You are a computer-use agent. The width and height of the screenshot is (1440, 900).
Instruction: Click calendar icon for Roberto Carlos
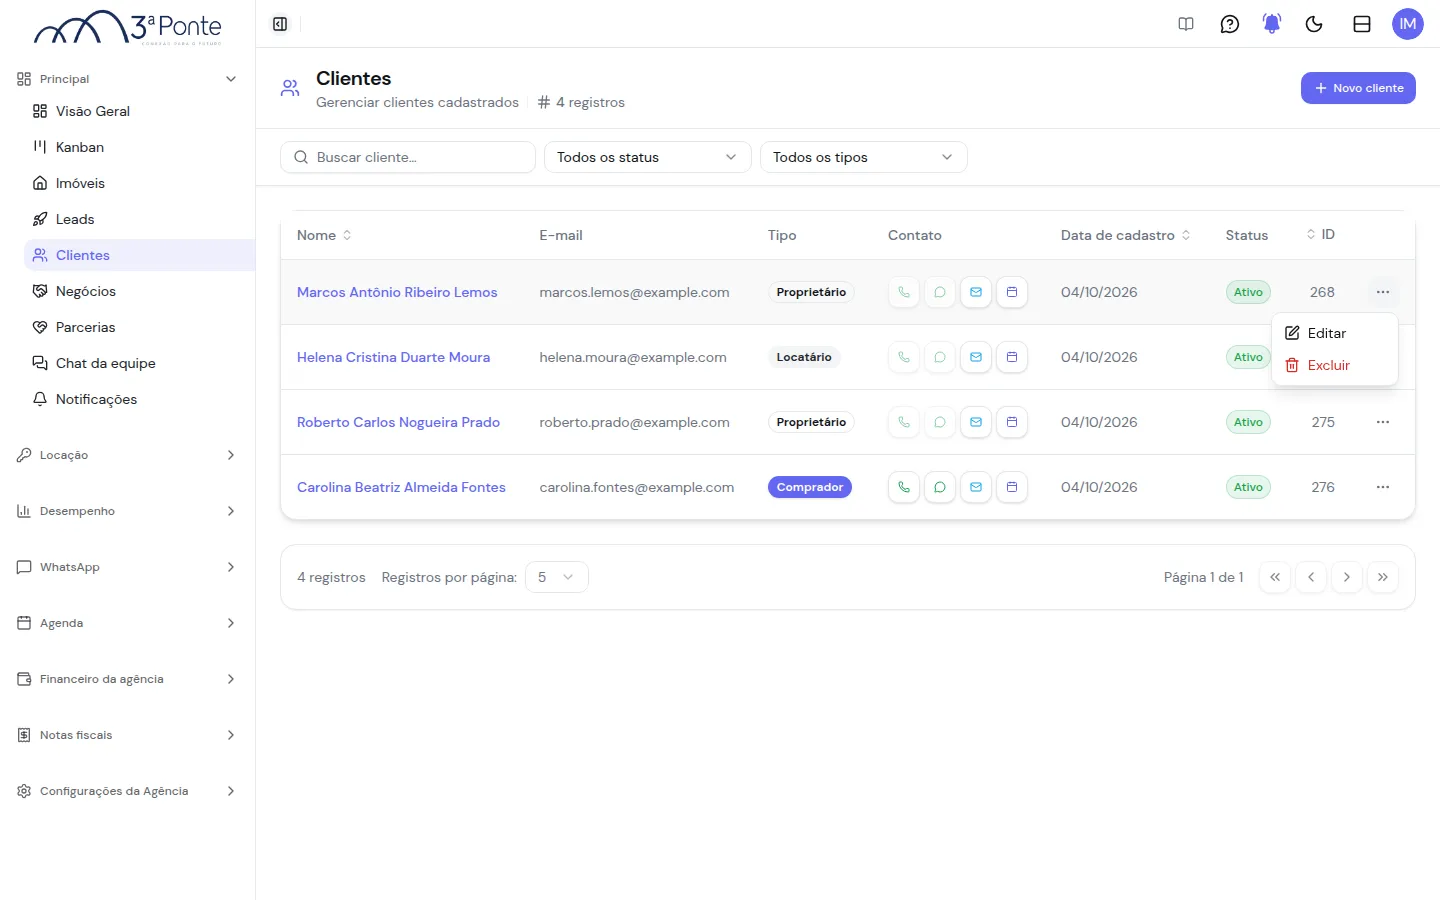(1012, 422)
